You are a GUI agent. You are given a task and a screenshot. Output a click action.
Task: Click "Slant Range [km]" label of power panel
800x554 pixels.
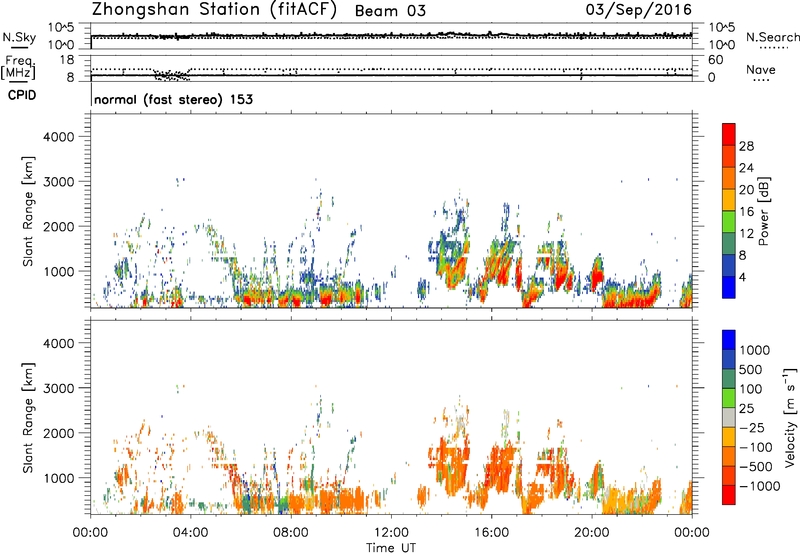(x=28, y=211)
